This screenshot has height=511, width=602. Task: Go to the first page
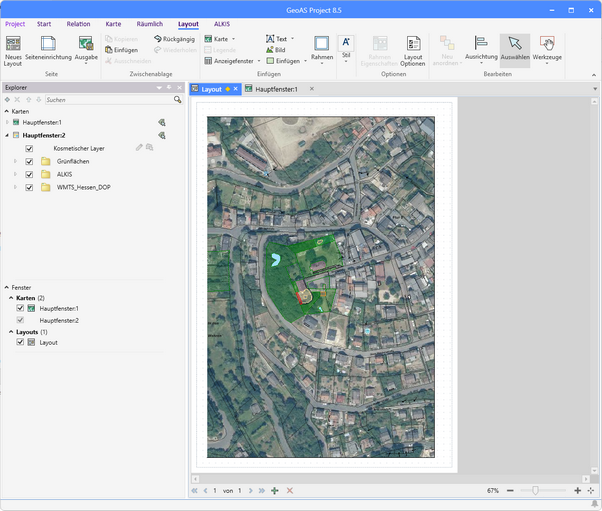point(195,491)
